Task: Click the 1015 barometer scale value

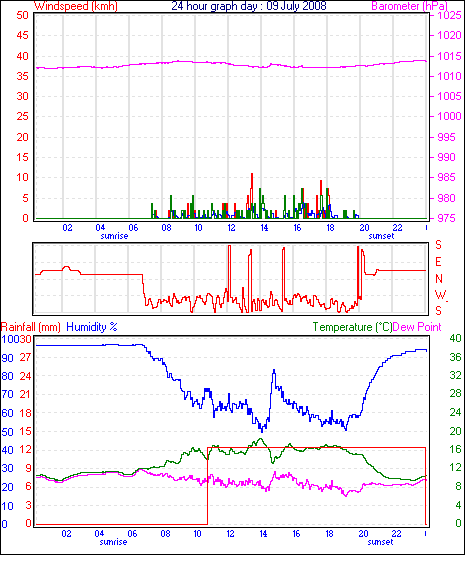Action: [449, 56]
